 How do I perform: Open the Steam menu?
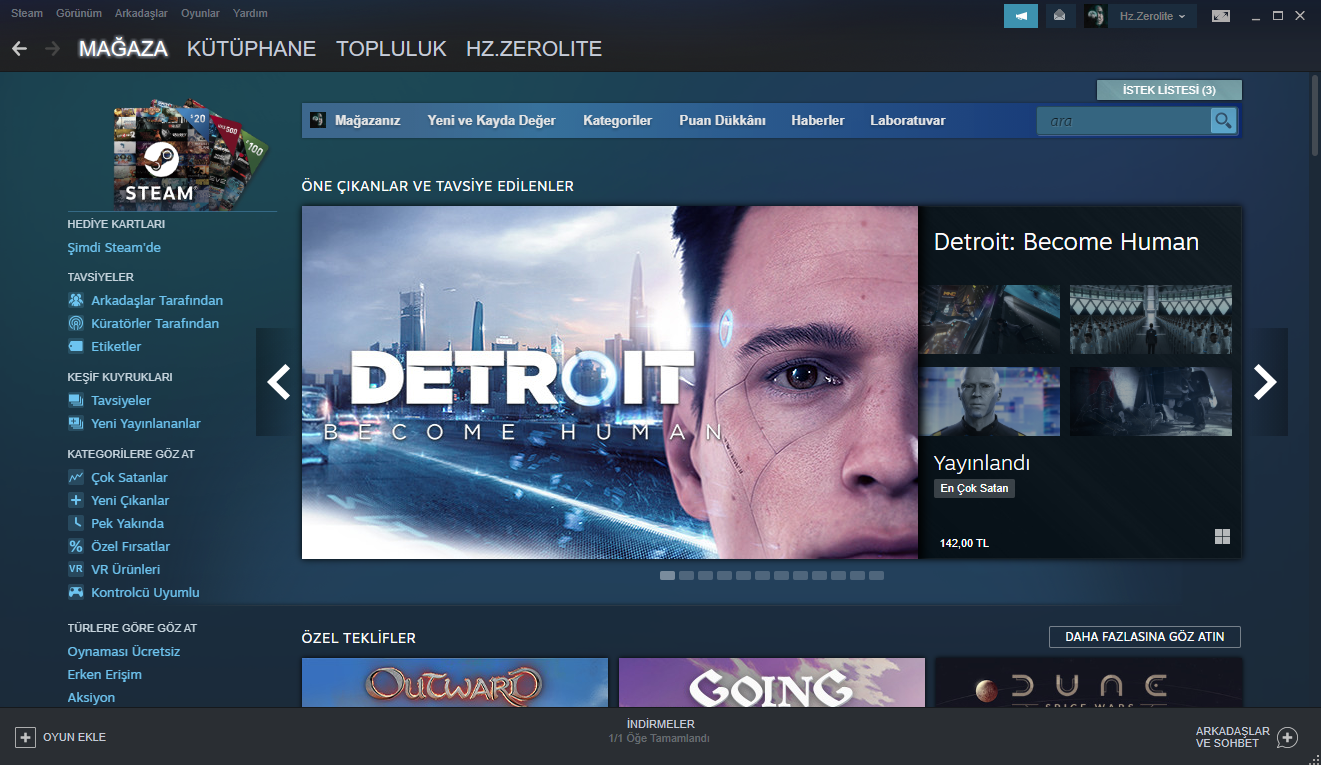(x=27, y=14)
